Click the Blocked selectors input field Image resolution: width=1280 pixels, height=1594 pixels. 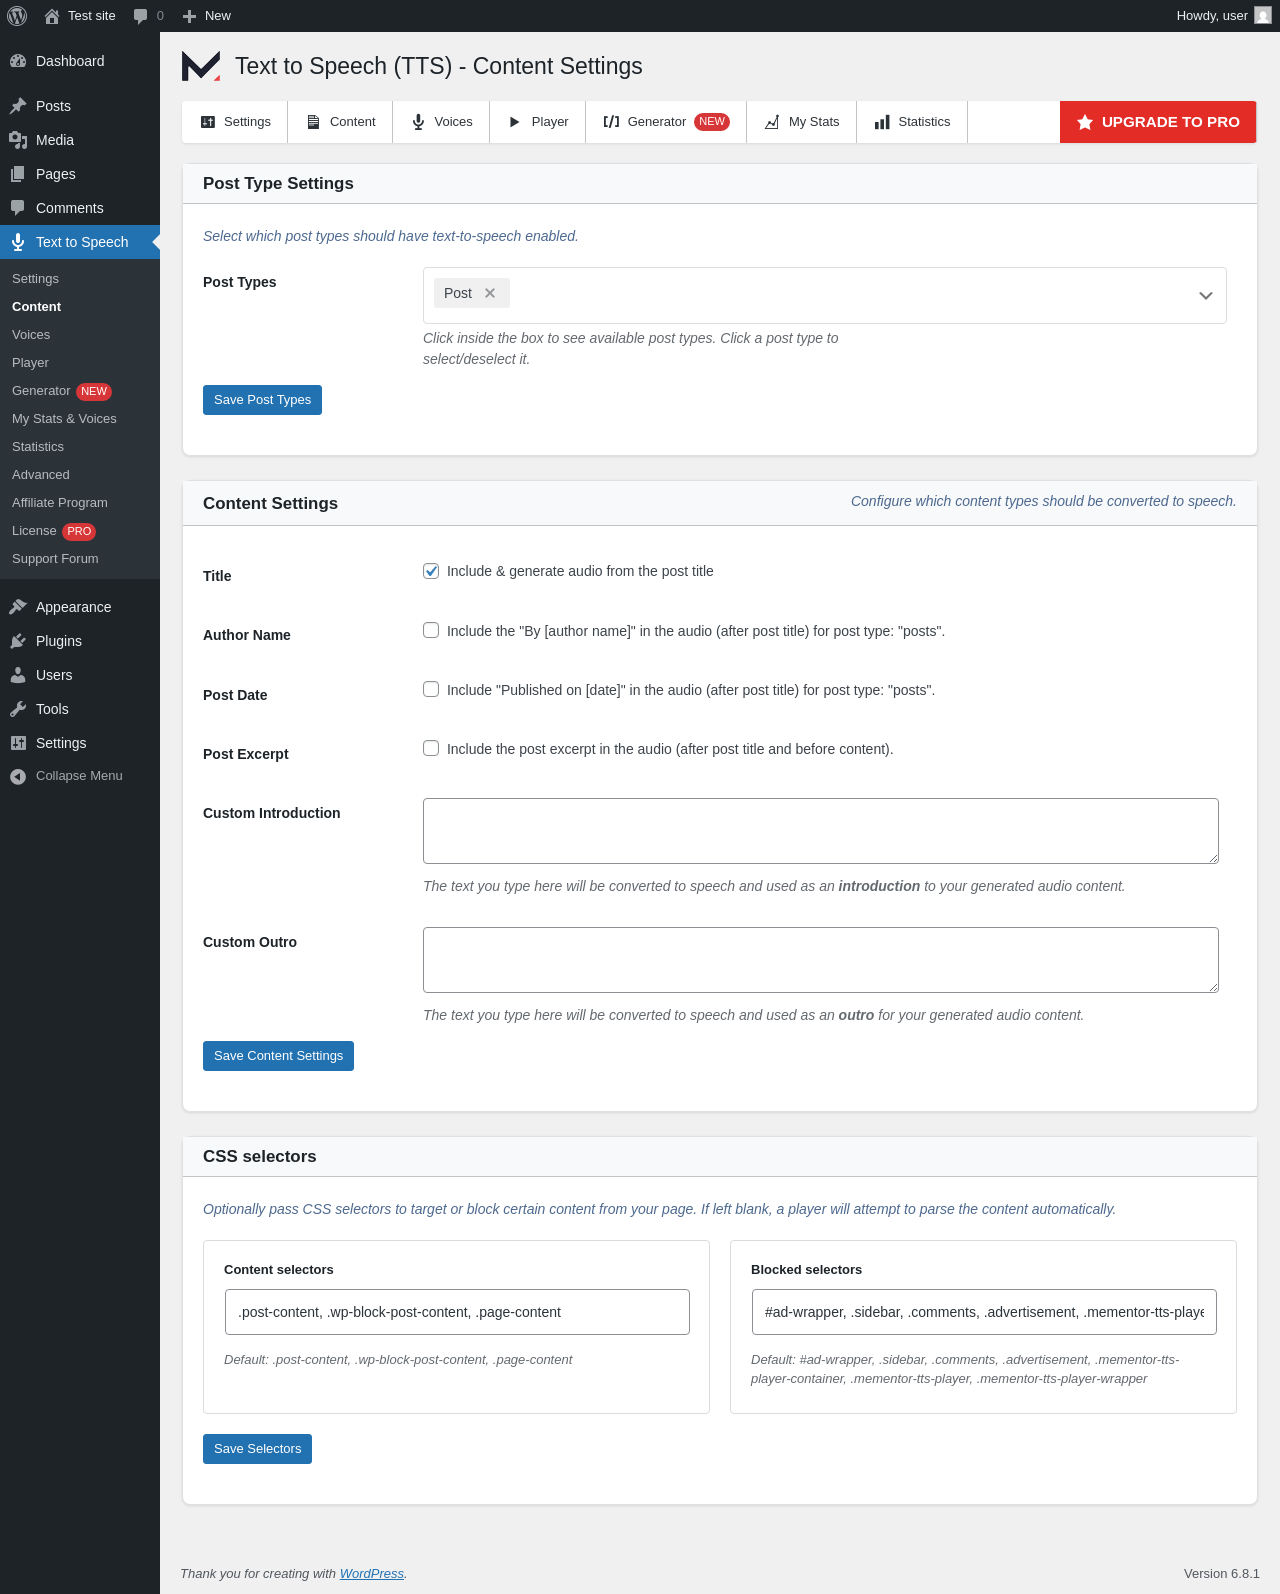984,1312
